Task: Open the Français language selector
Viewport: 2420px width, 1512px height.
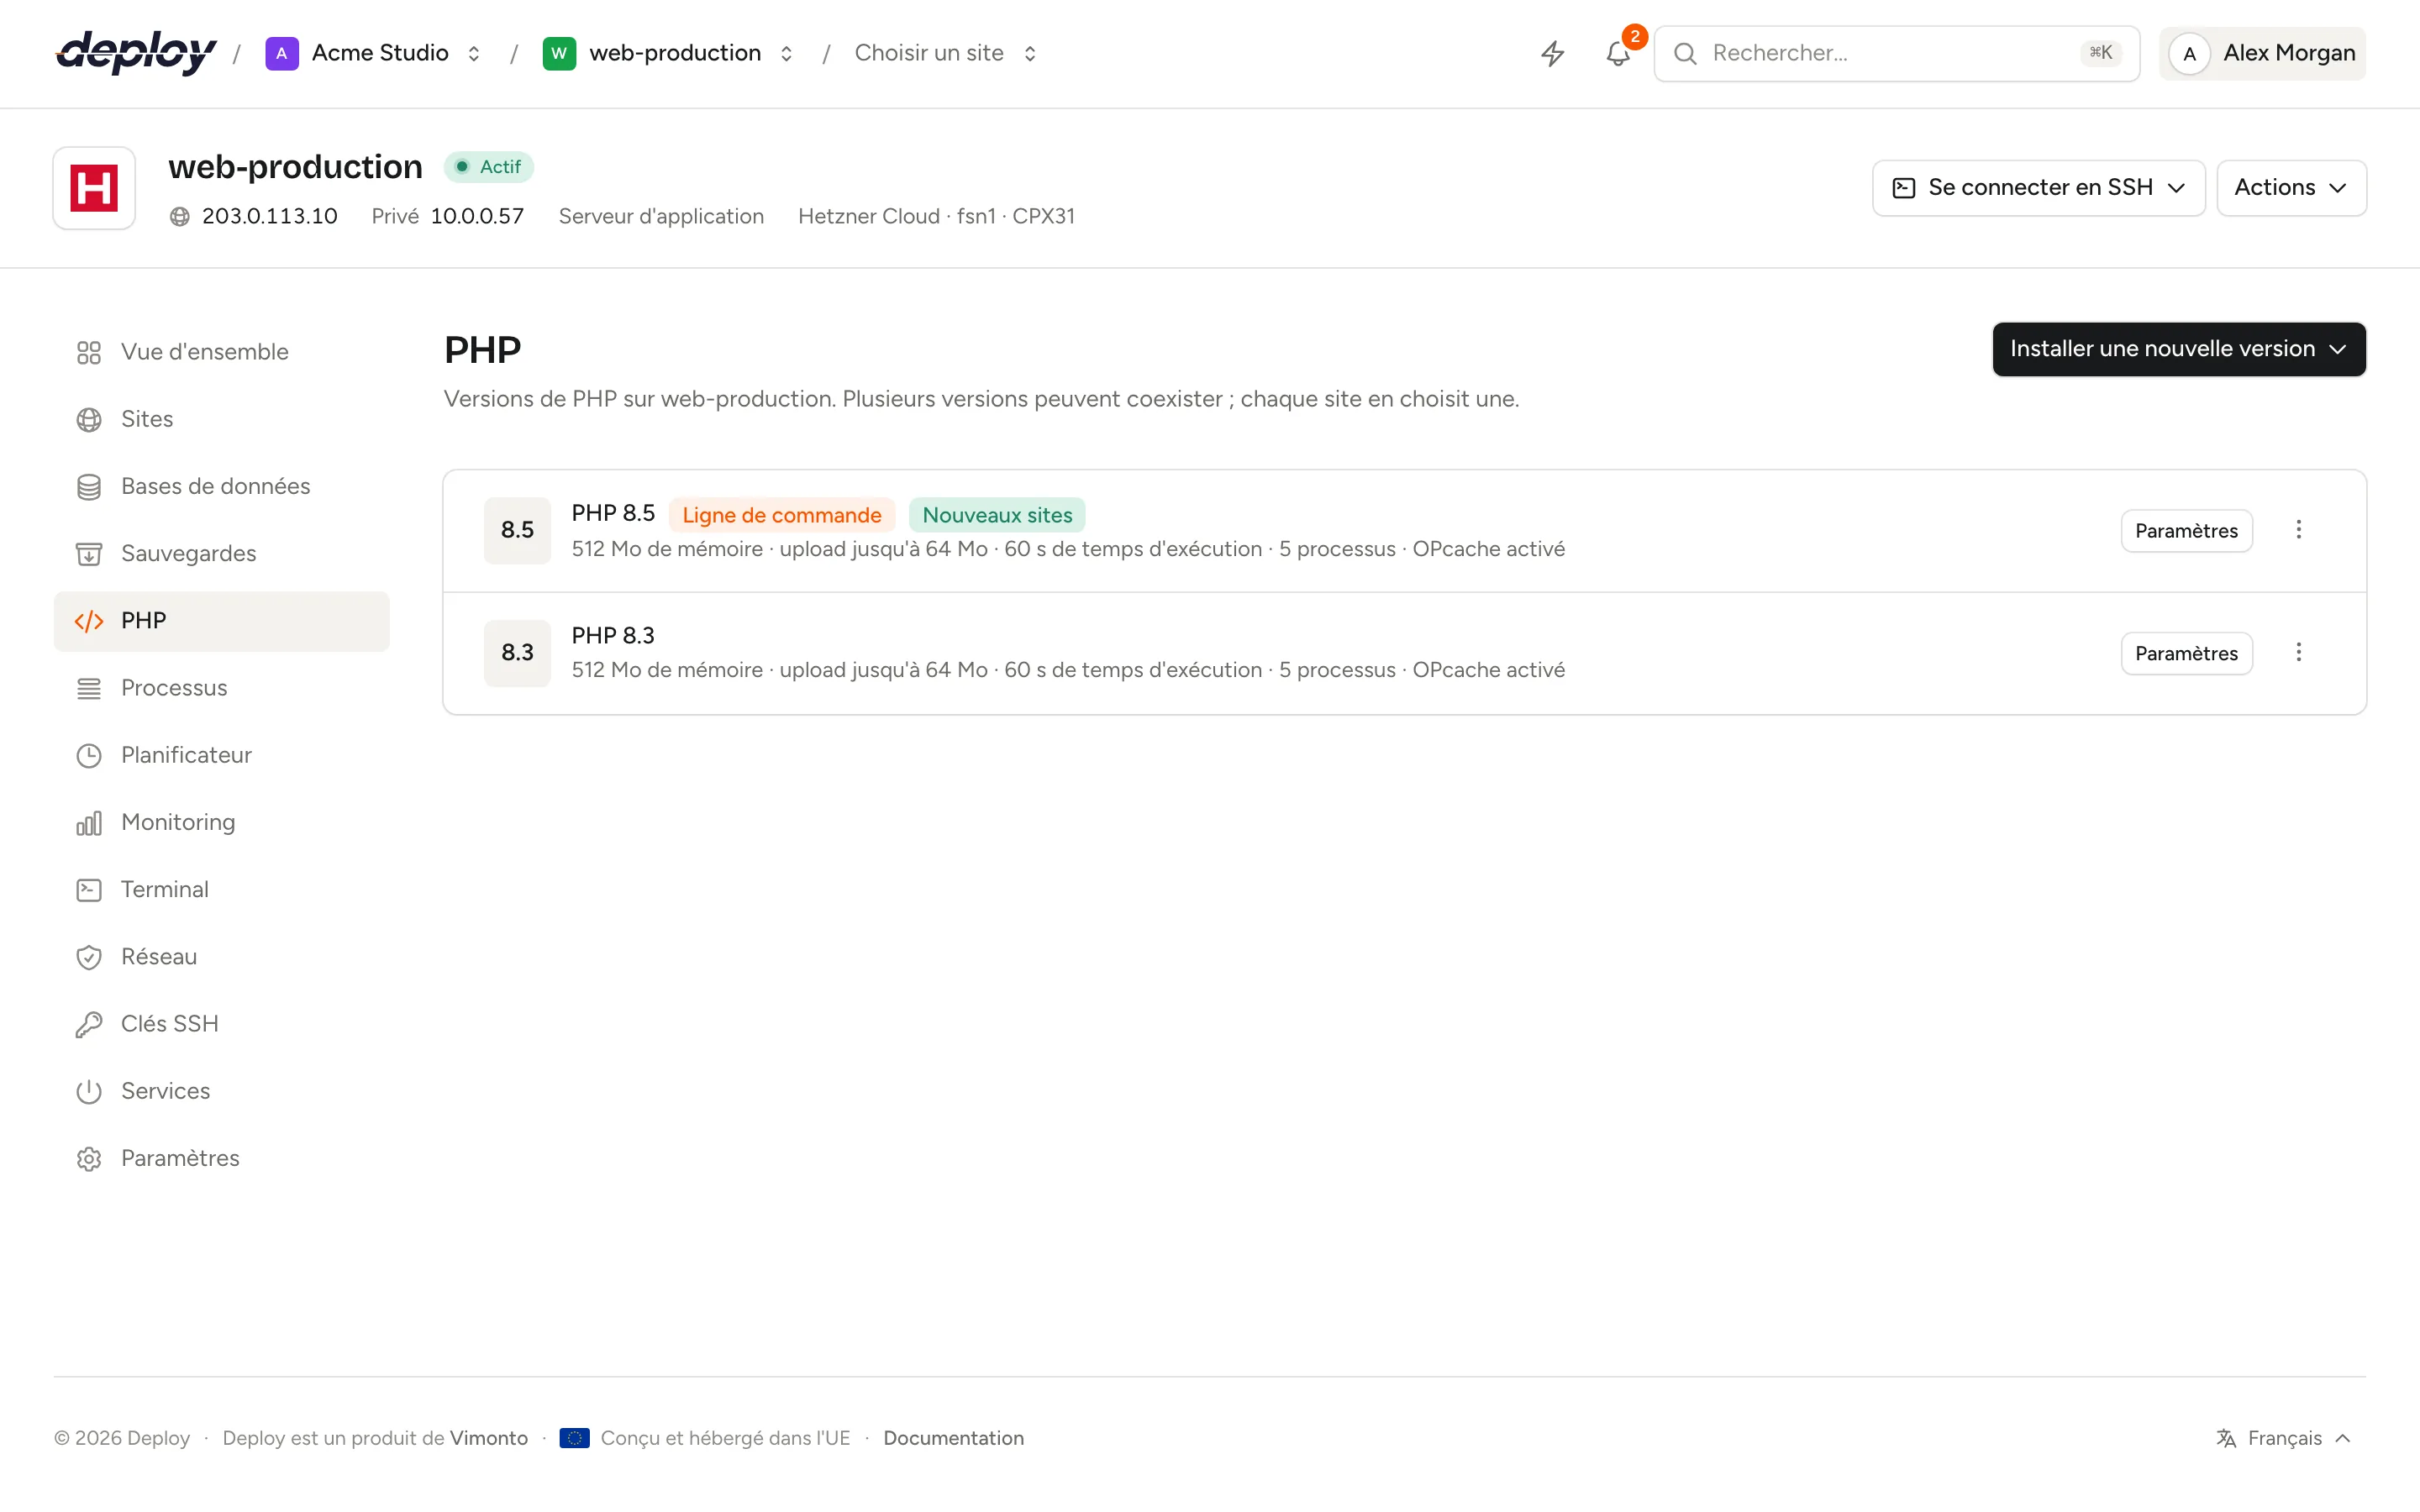Action: pyautogui.click(x=2284, y=1438)
